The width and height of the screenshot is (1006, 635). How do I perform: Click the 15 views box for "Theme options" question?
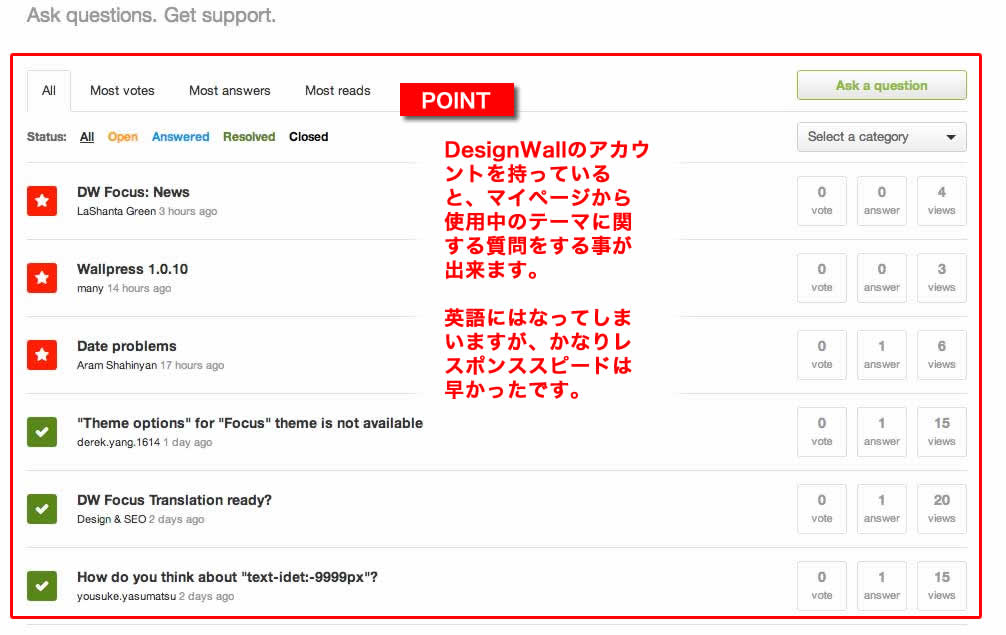[942, 432]
